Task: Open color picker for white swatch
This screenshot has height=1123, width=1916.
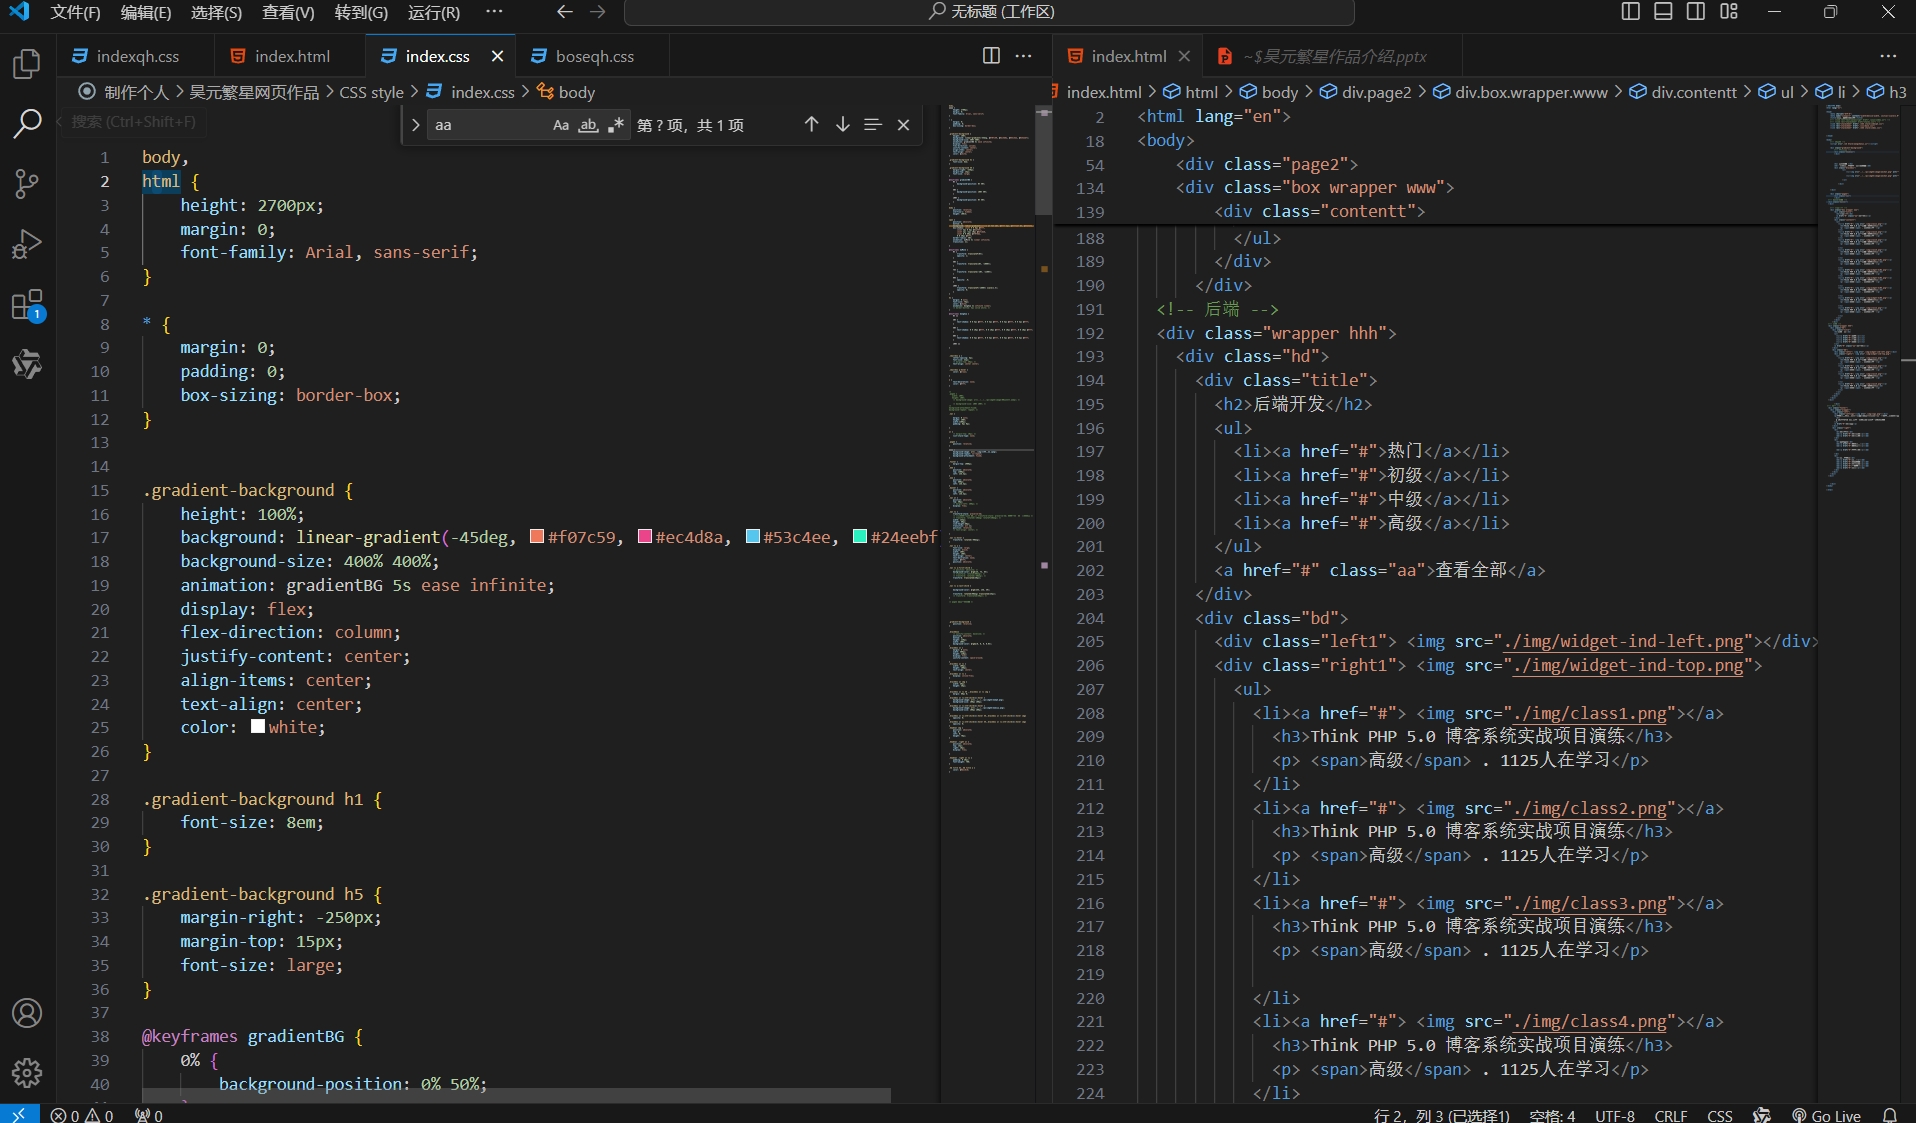Action: pos(258,727)
